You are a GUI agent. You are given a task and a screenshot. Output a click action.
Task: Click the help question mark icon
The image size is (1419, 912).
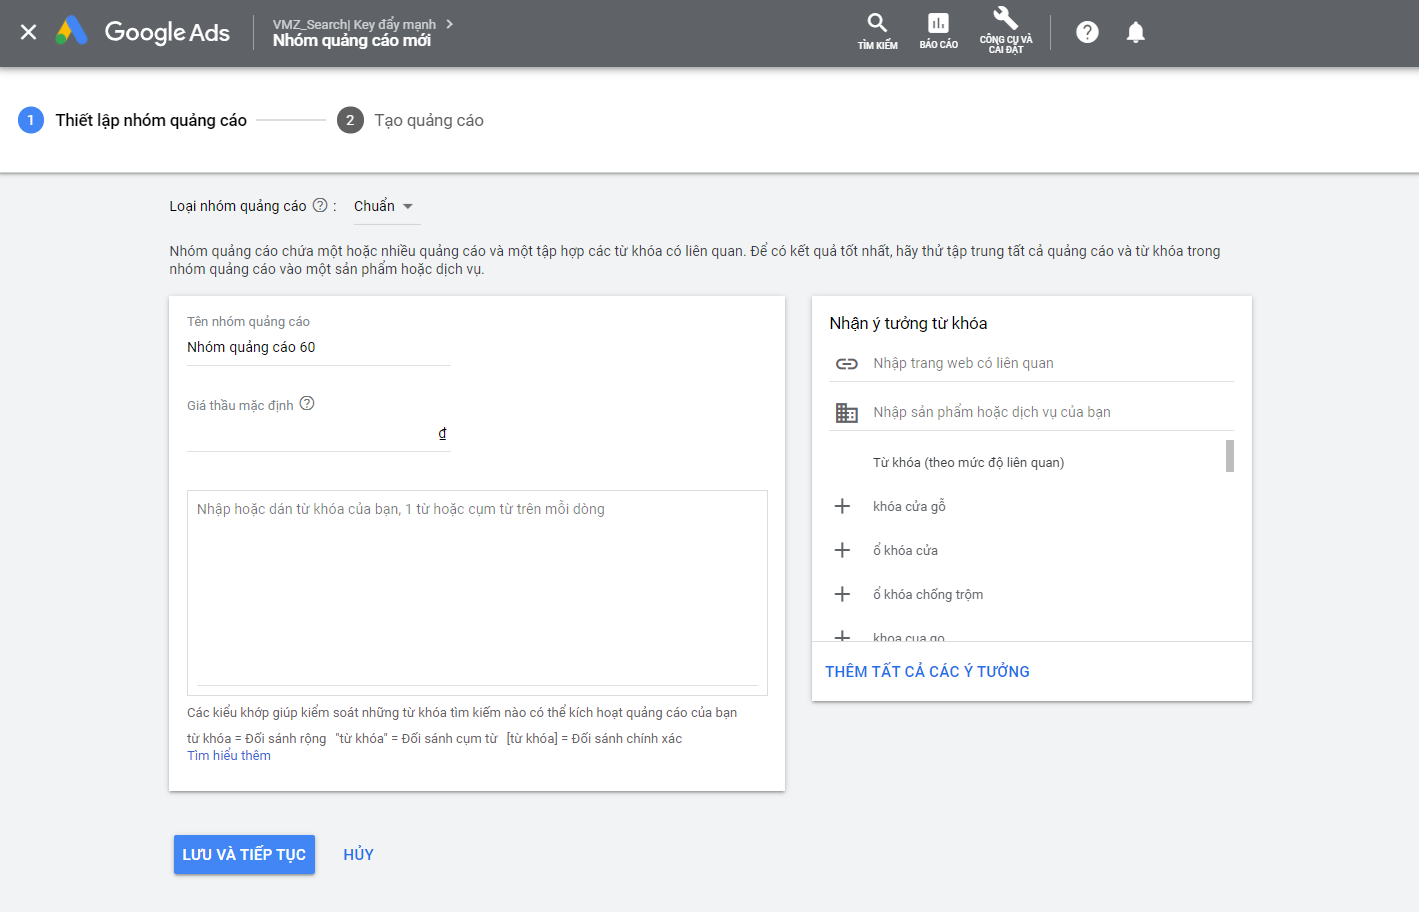click(1087, 32)
